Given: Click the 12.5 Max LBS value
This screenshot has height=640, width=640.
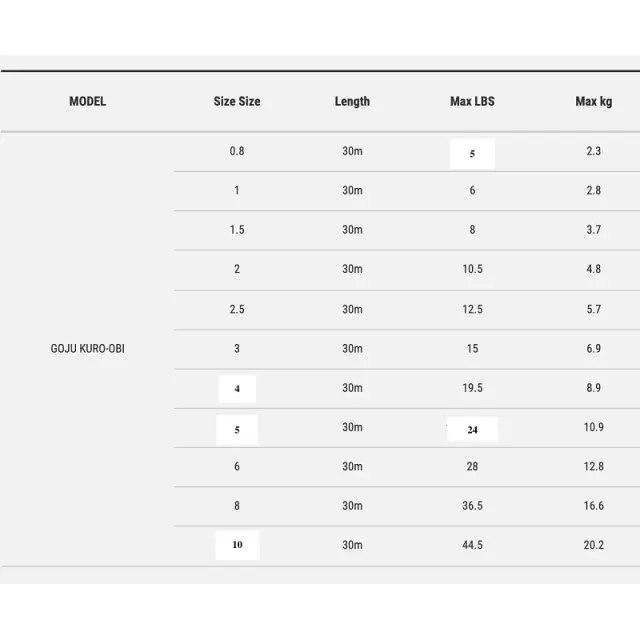Looking at the screenshot, I should [x=472, y=309].
